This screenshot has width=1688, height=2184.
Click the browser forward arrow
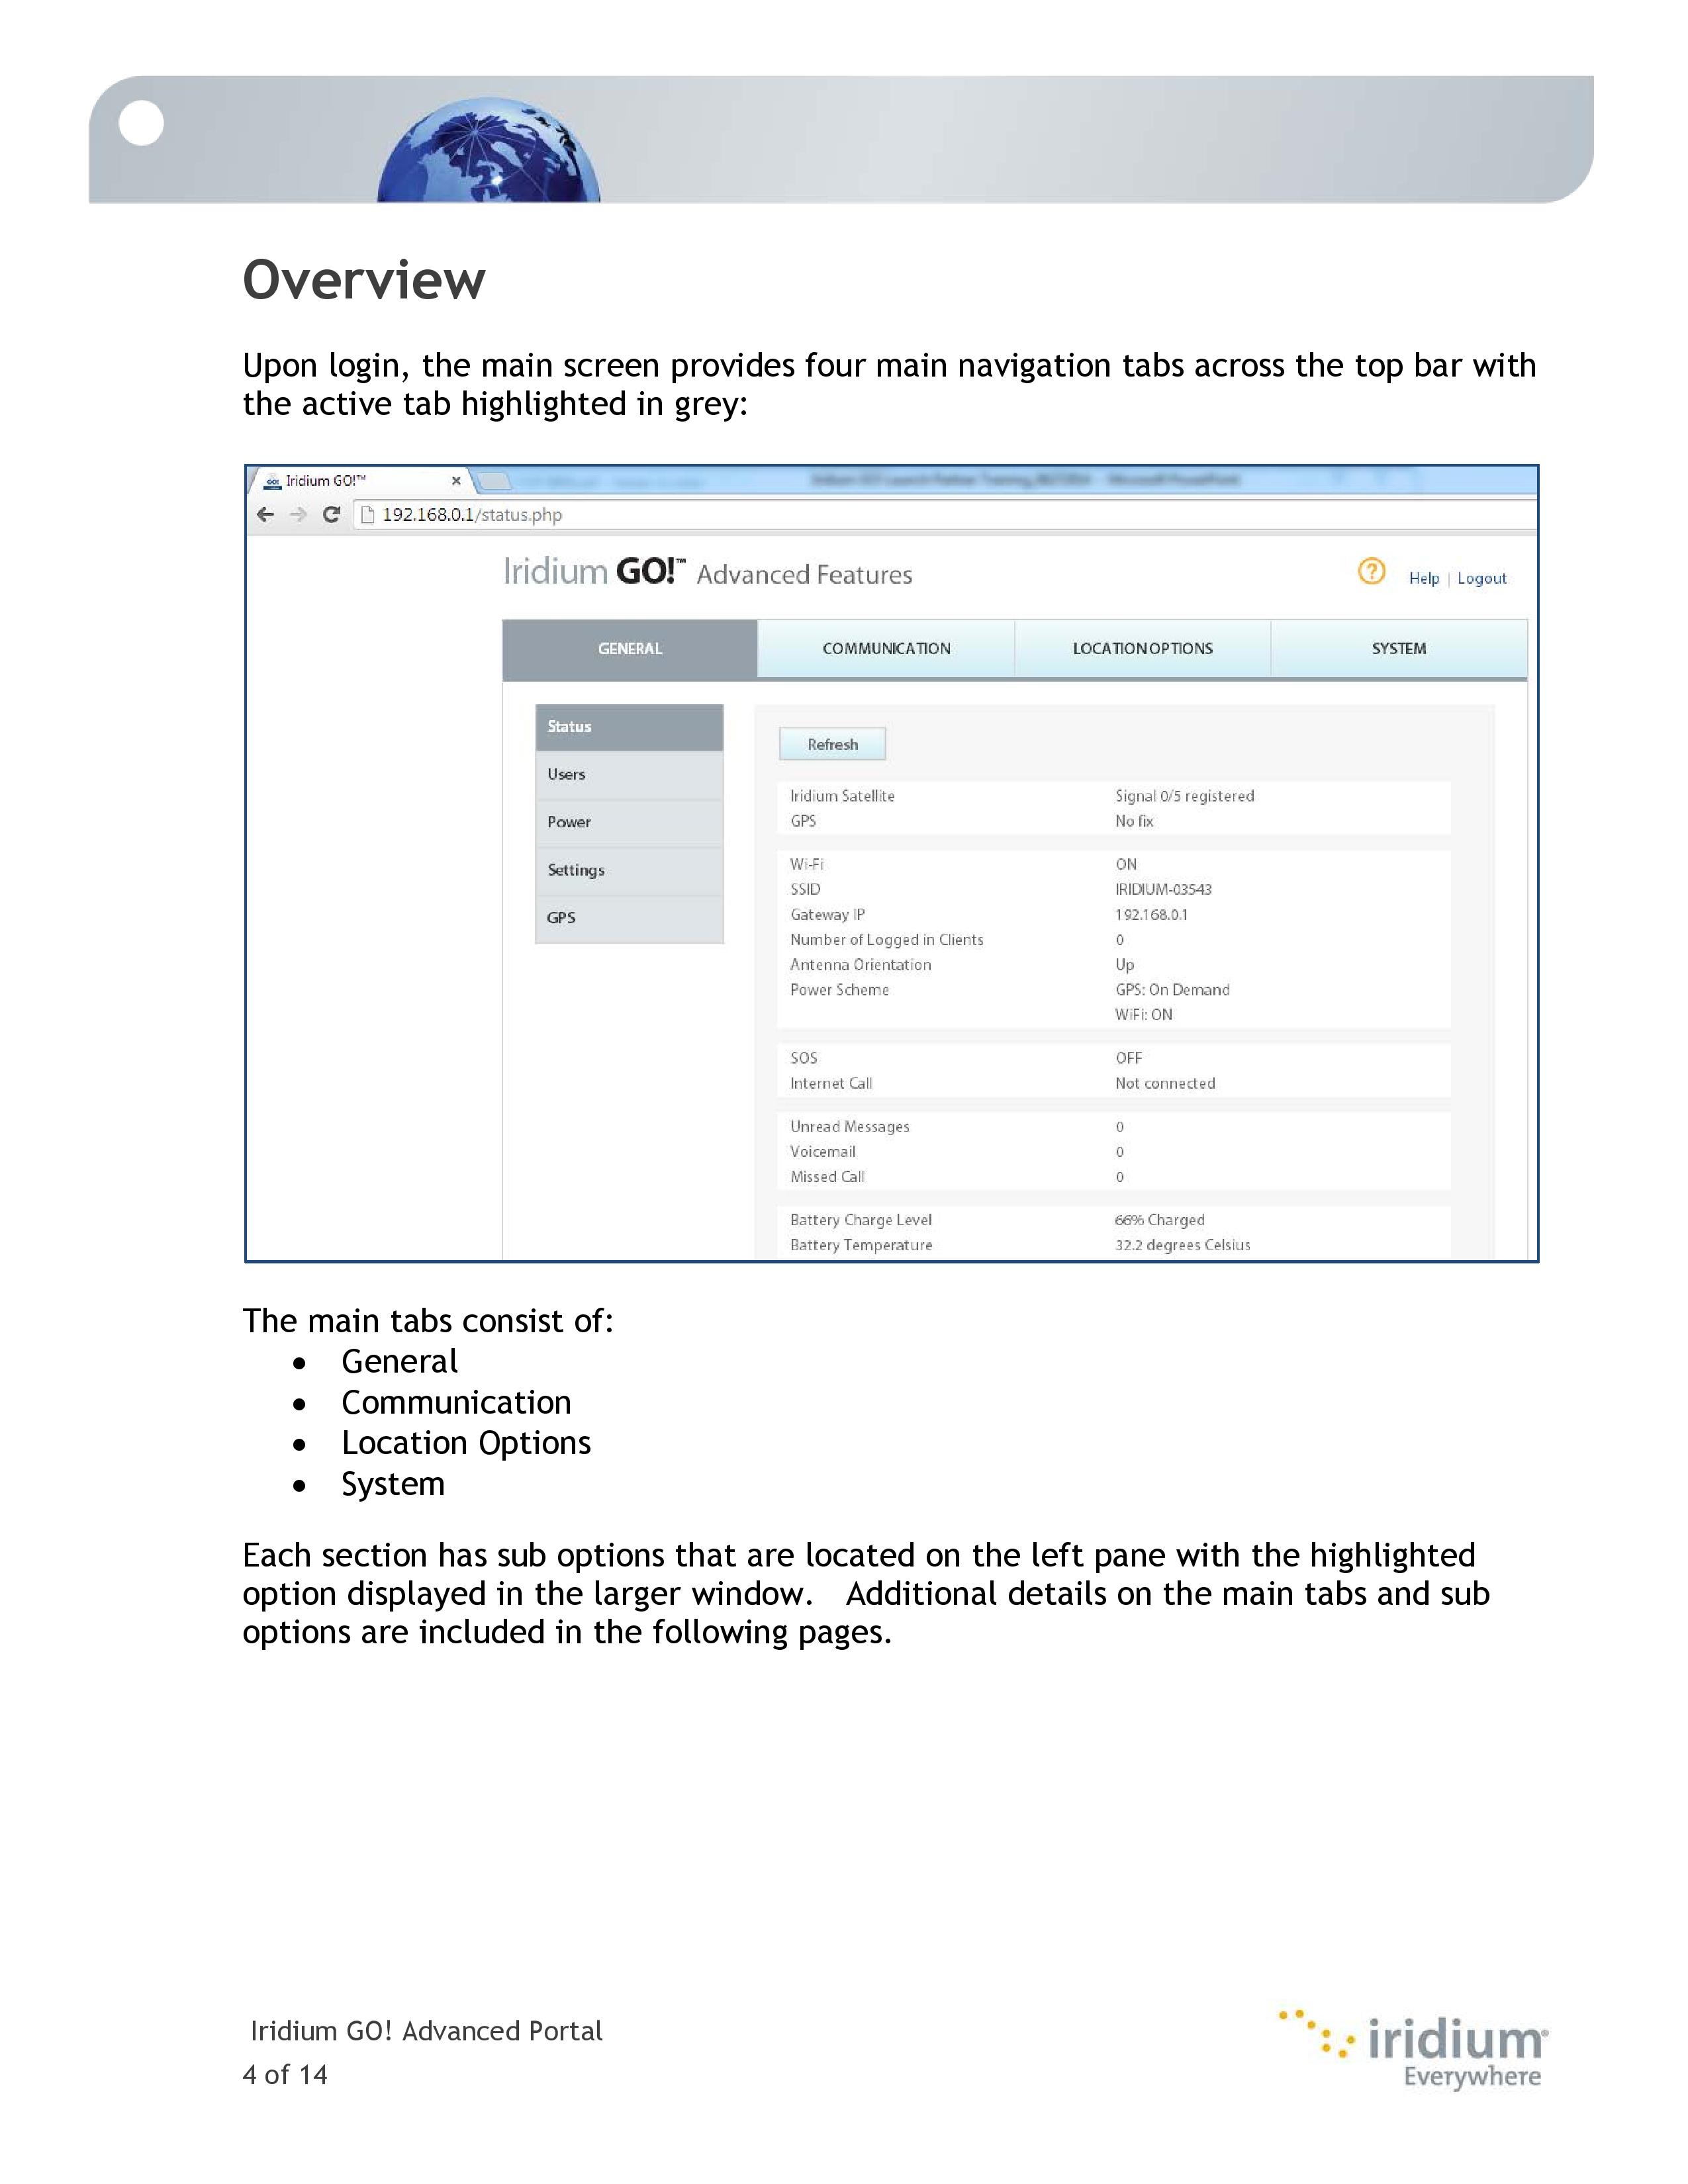(x=298, y=515)
